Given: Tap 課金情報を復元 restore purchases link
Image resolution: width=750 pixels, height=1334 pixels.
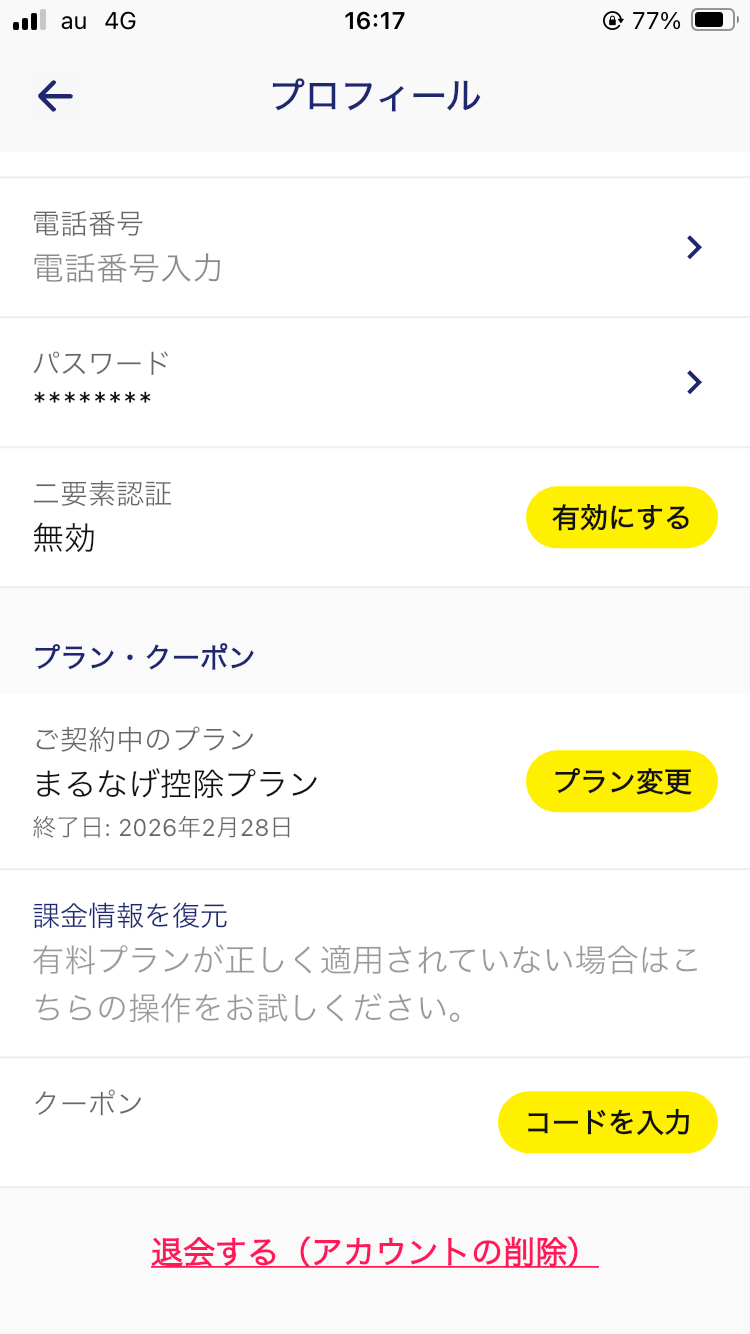Looking at the screenshot, I should click(131, 915).
